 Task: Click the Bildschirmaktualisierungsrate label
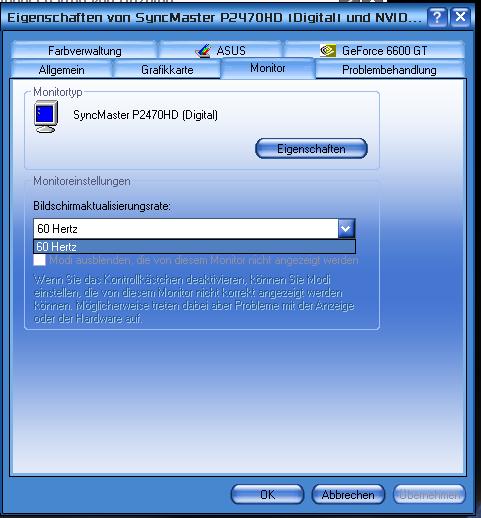102,206
